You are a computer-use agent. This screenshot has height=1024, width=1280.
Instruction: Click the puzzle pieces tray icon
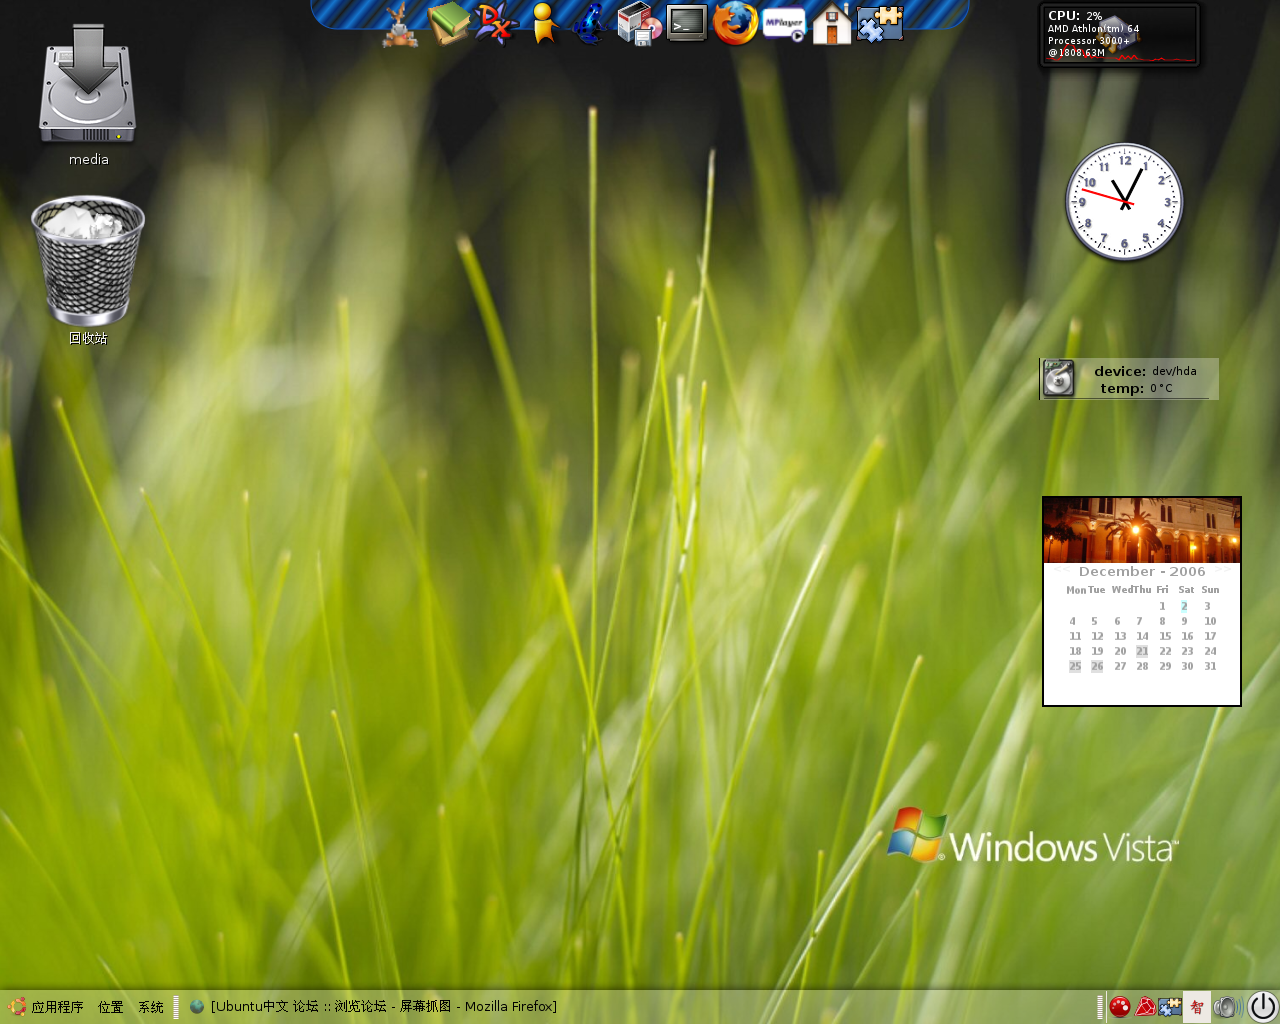[x=1170, y=1007]
